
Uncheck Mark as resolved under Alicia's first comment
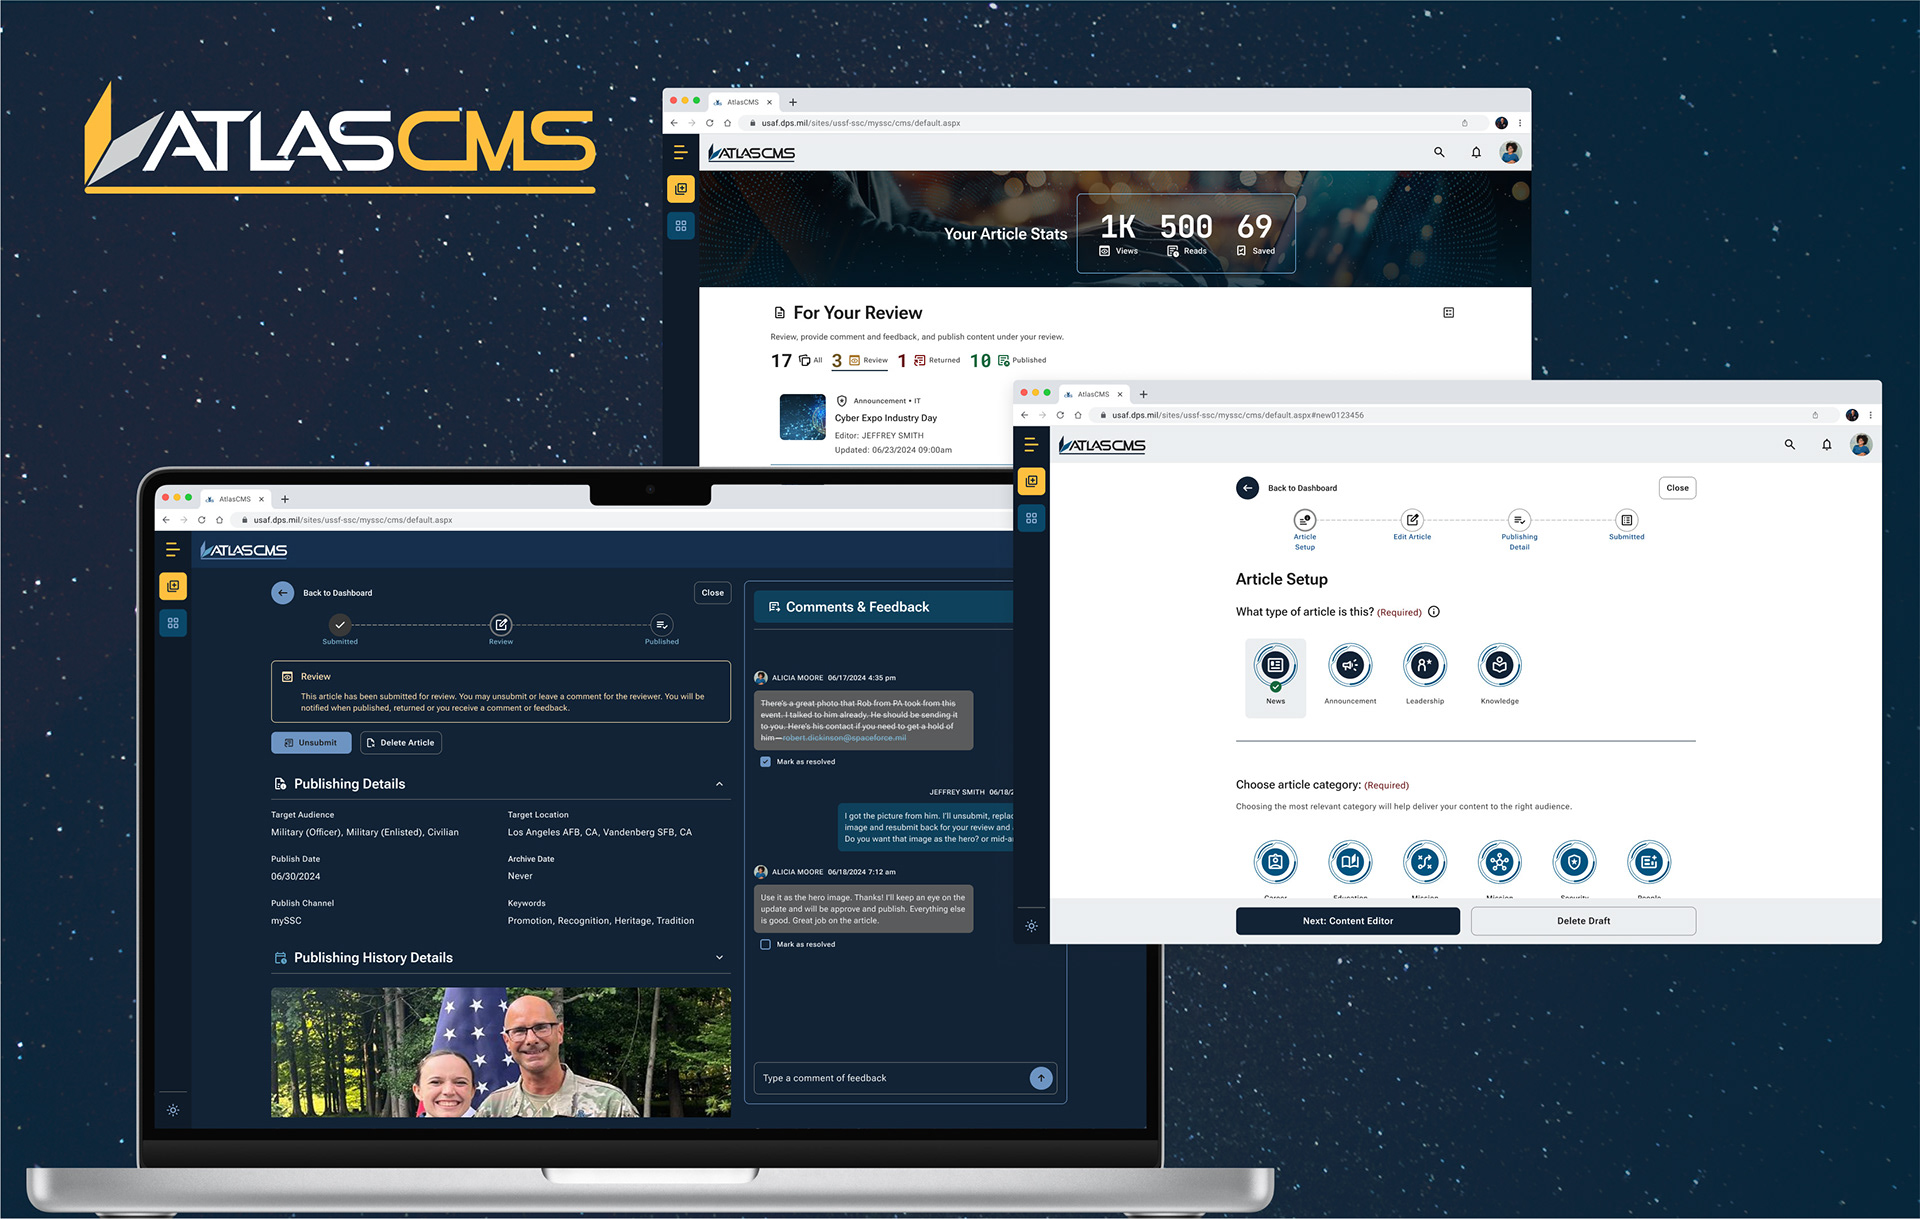click(x=765, y=762)
